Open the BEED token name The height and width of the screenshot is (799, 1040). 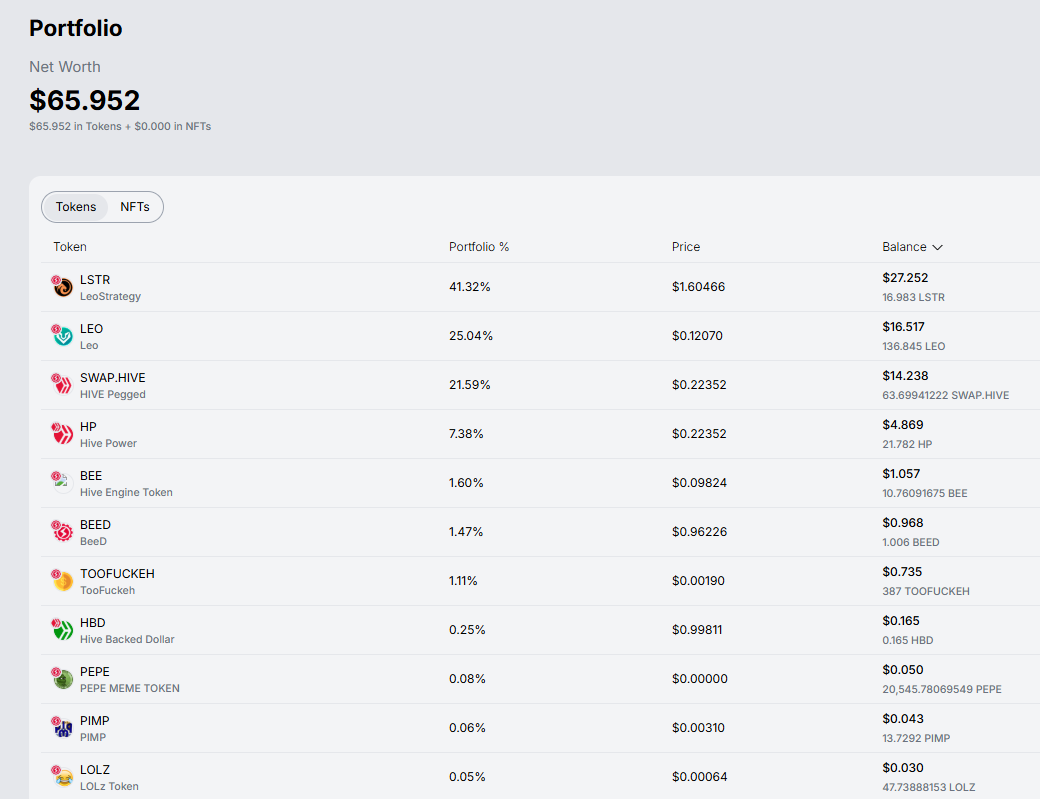(x=96, y=525)
